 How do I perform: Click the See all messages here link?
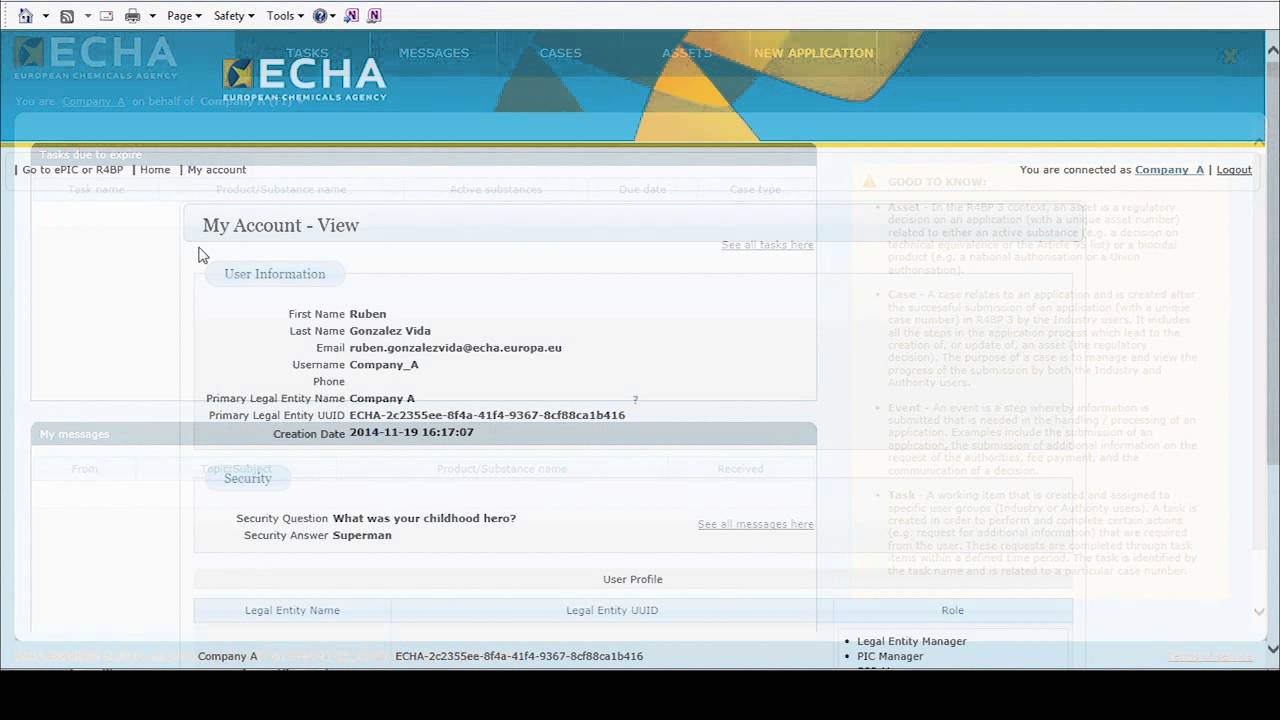click(755, 524)
